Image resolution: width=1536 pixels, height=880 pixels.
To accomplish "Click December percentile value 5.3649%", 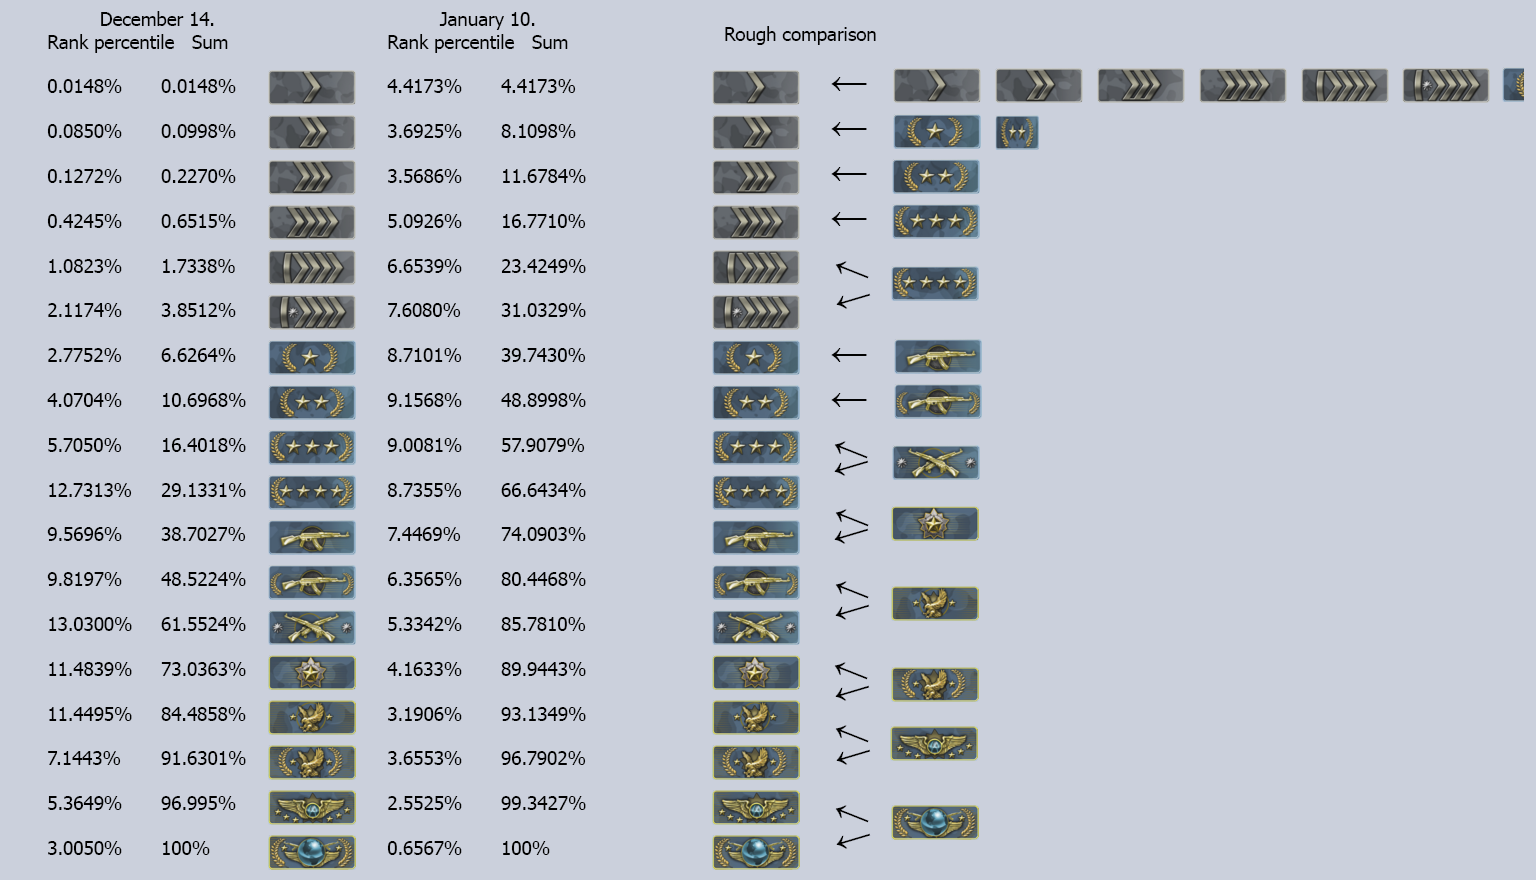I will 85,804.
